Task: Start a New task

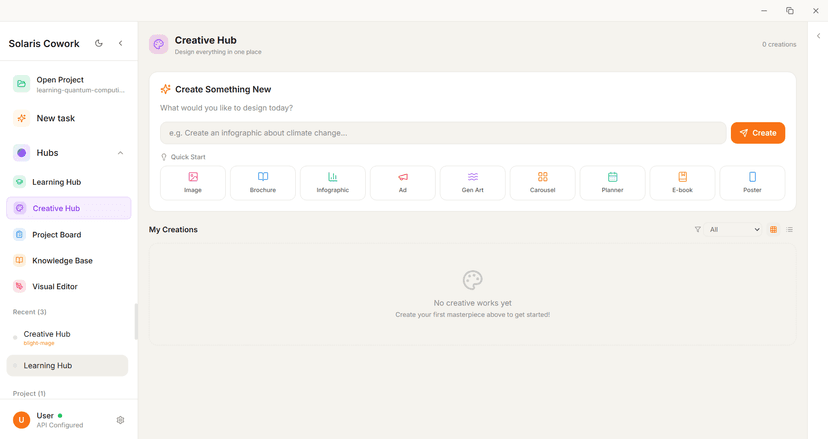Action: click(55, 118)
